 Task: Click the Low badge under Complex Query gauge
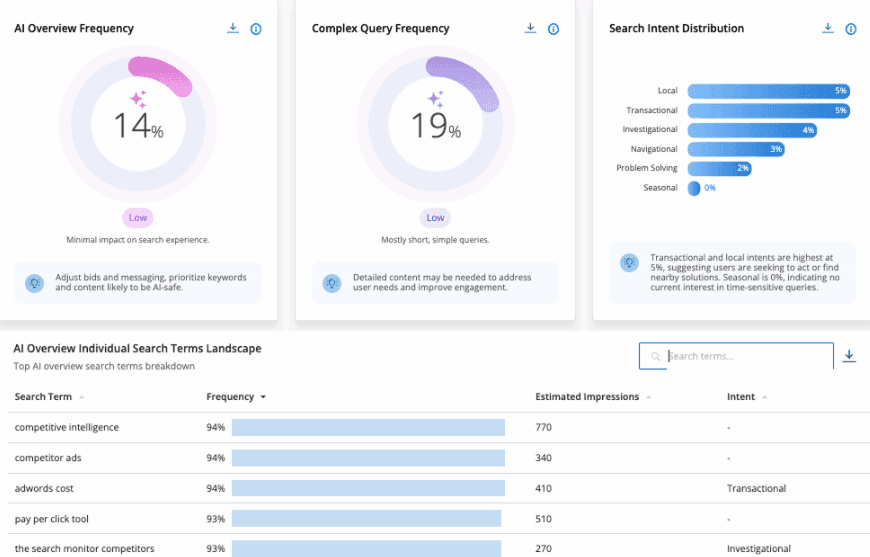(435, 217)
